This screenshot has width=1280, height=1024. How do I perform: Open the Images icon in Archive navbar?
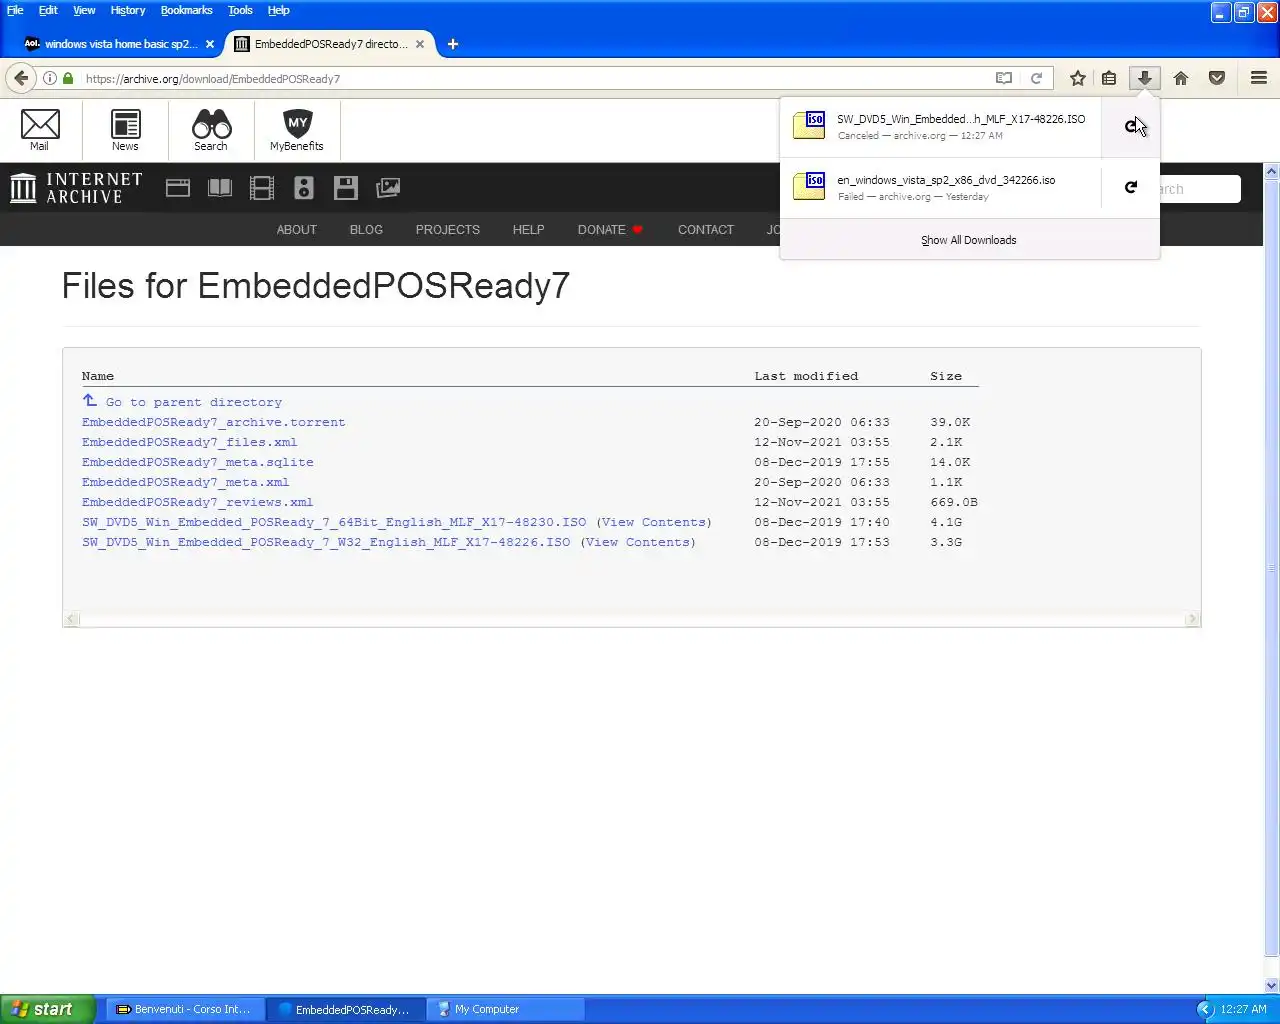coord(388,188)
